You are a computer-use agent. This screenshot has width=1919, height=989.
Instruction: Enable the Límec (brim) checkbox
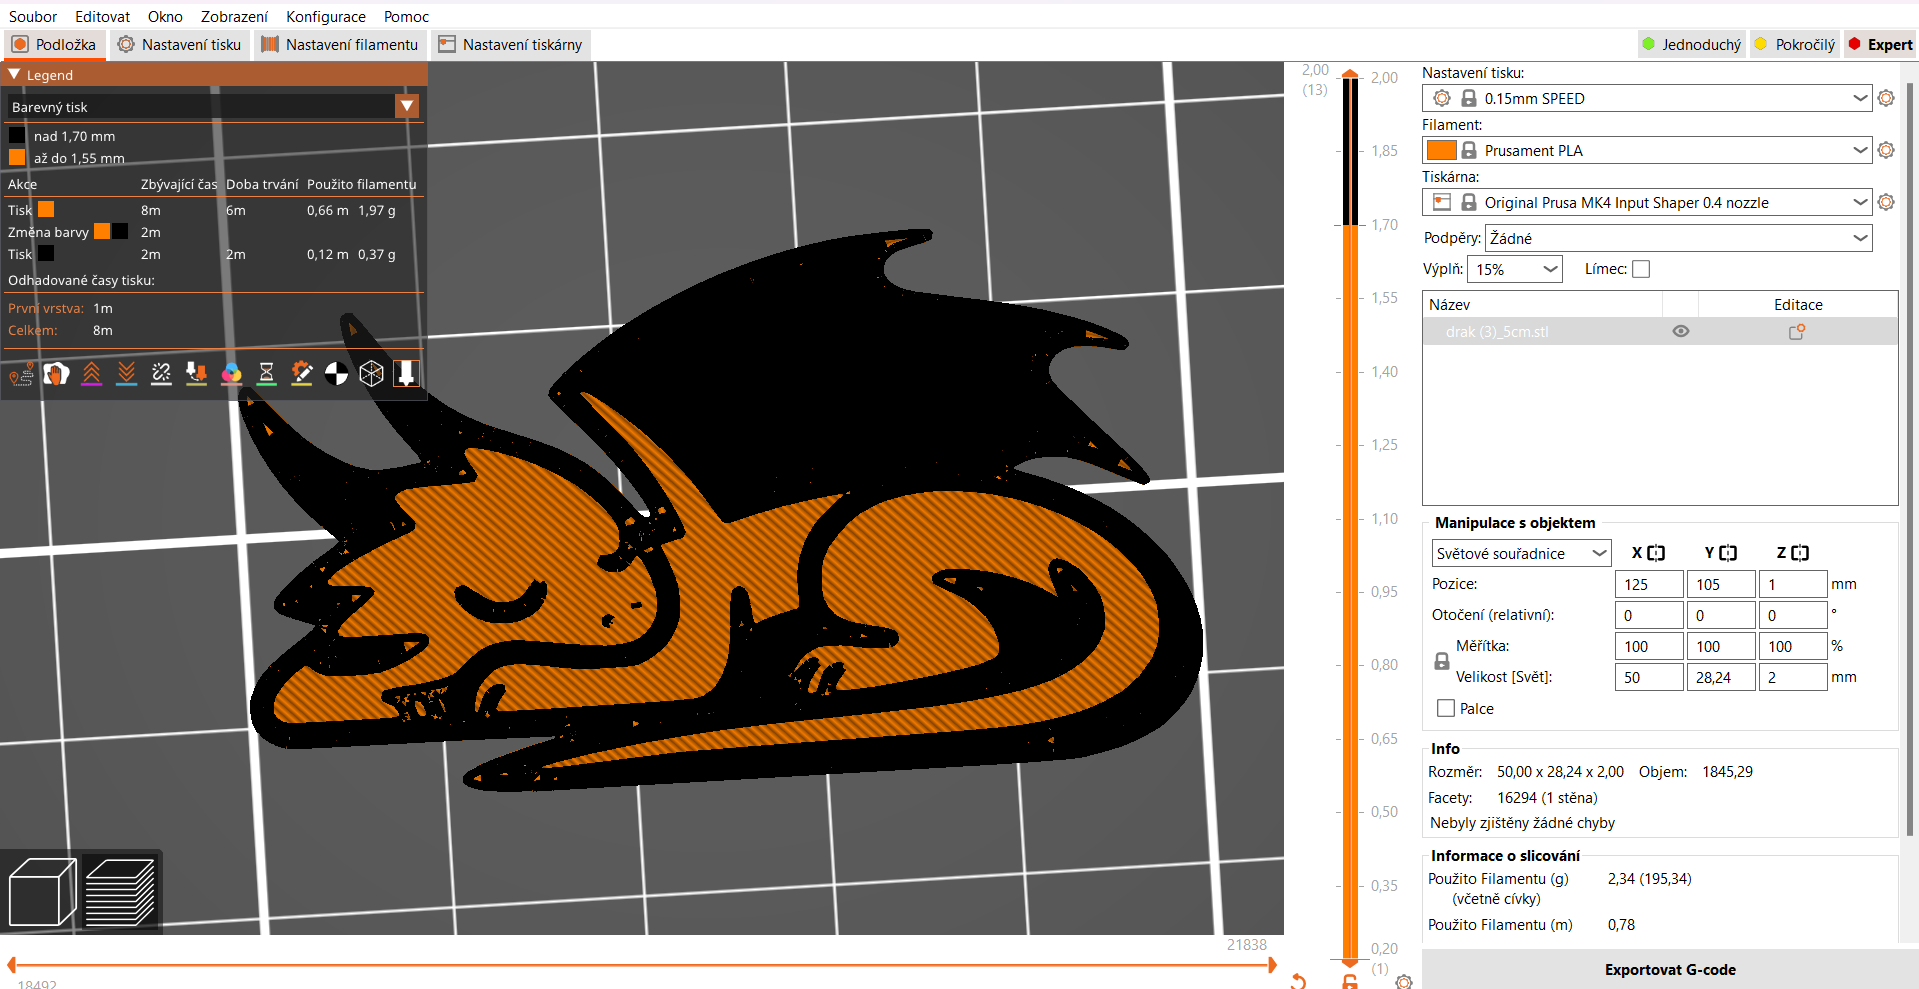[1641, 269]
